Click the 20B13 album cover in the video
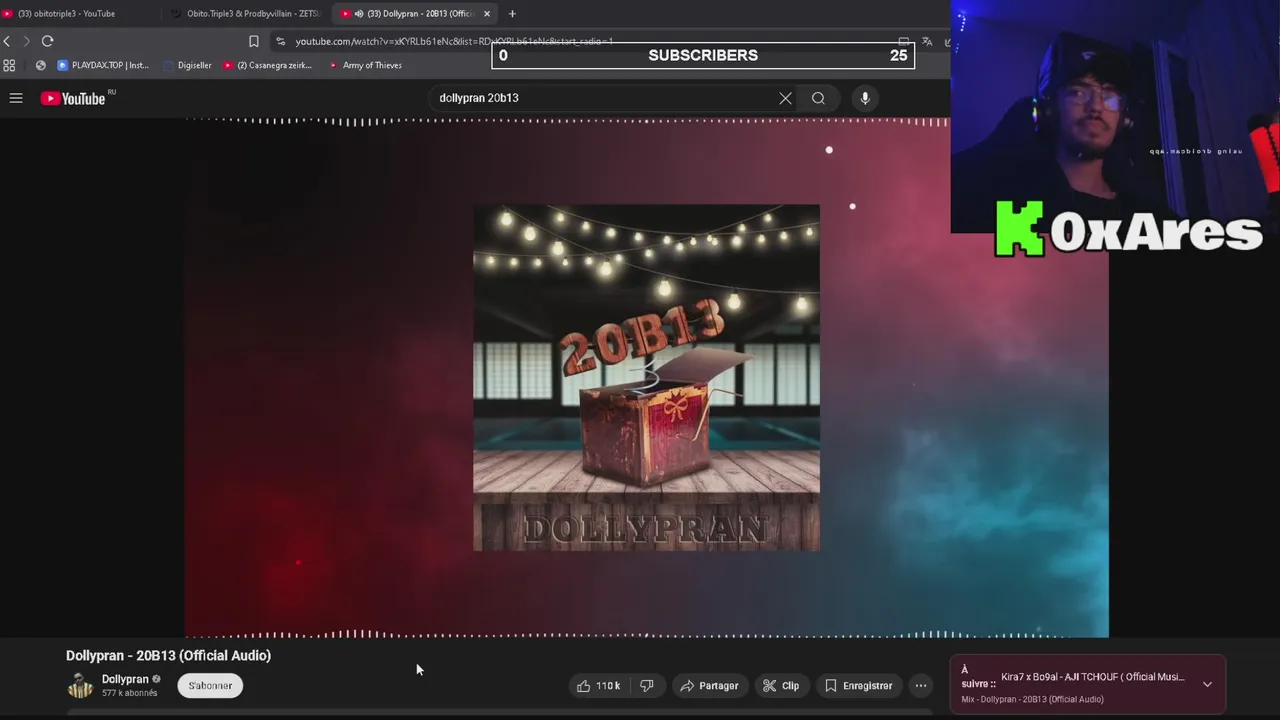Image resolution: width=1280 pixels, height=720 pixels. click(x=646, y=378)
